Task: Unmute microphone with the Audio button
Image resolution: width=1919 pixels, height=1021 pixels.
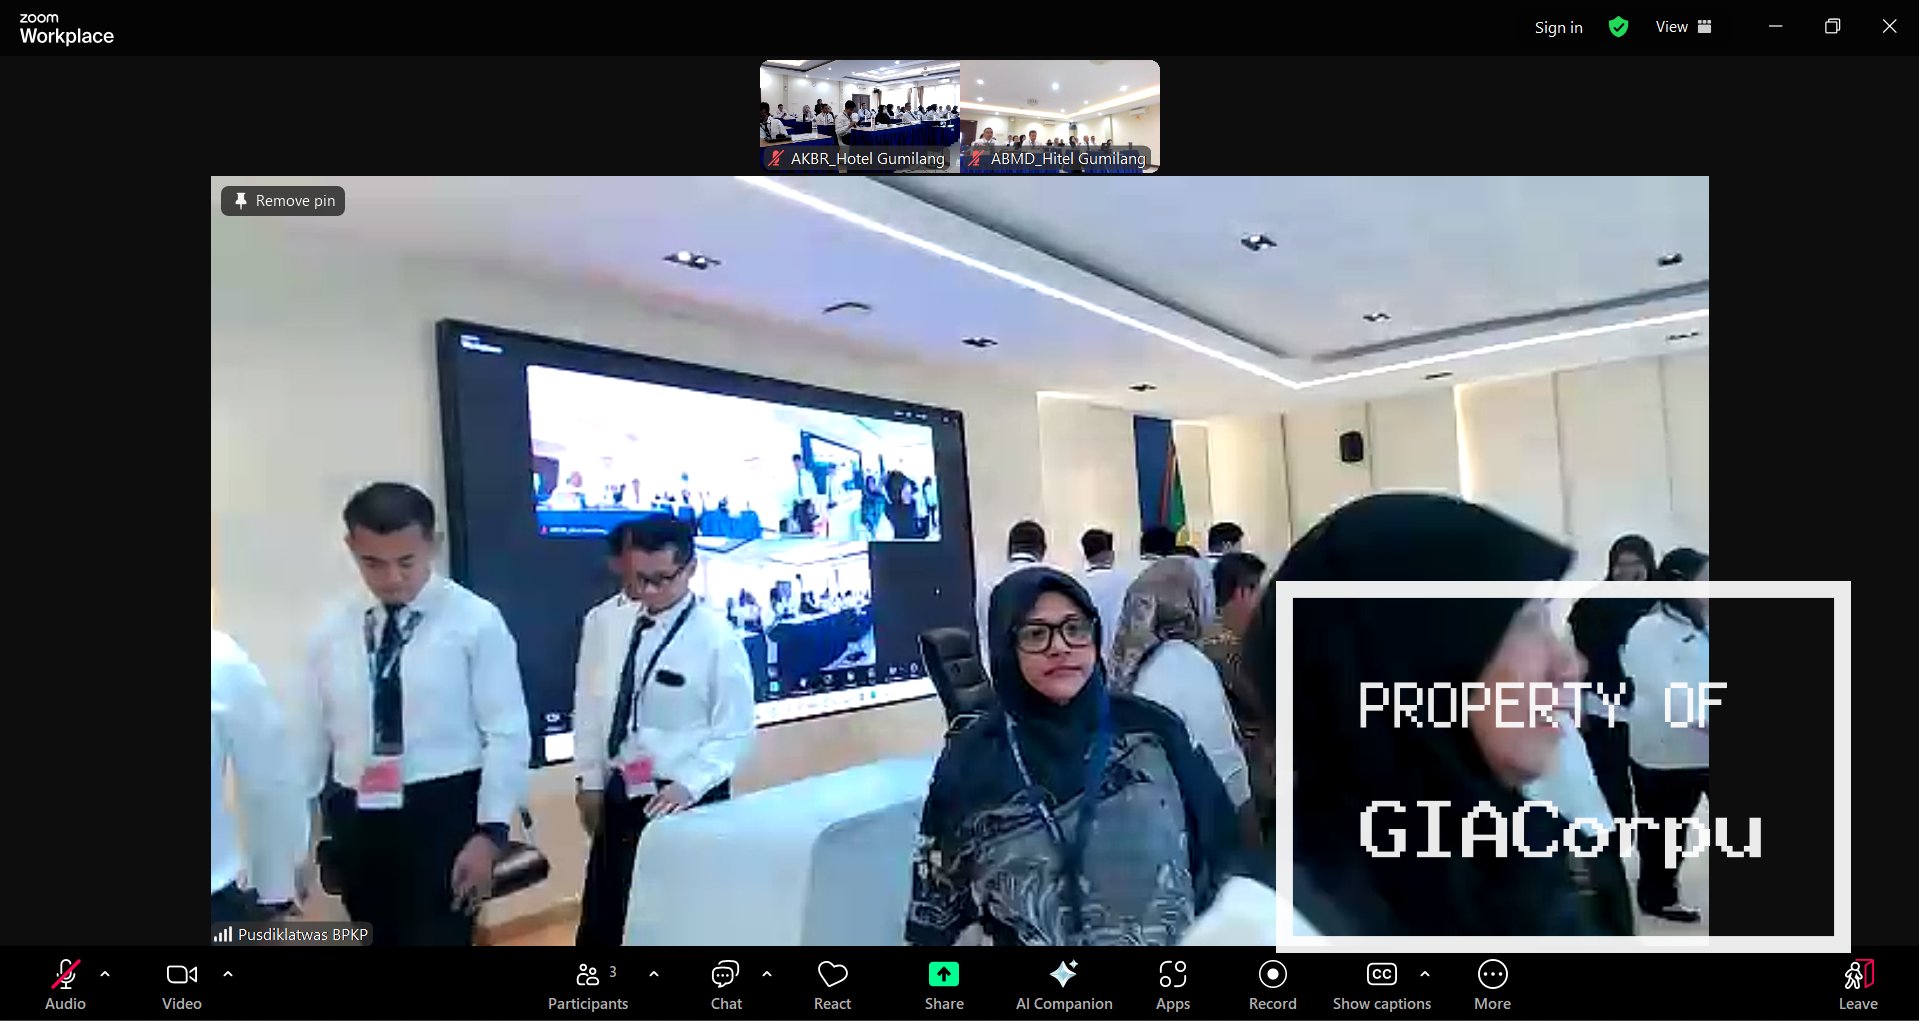Action: [x=65, y=984]
